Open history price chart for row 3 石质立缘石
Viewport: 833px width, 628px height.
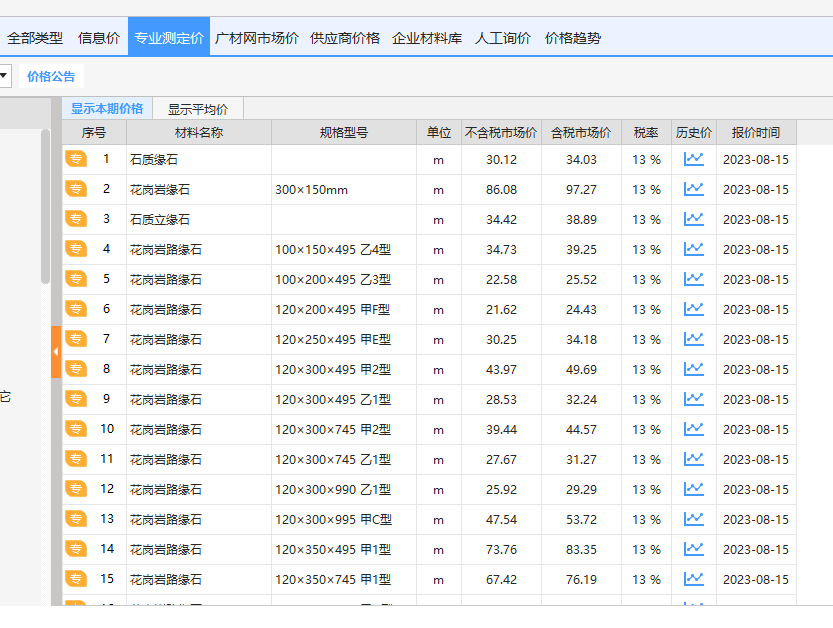coord(693,219)
